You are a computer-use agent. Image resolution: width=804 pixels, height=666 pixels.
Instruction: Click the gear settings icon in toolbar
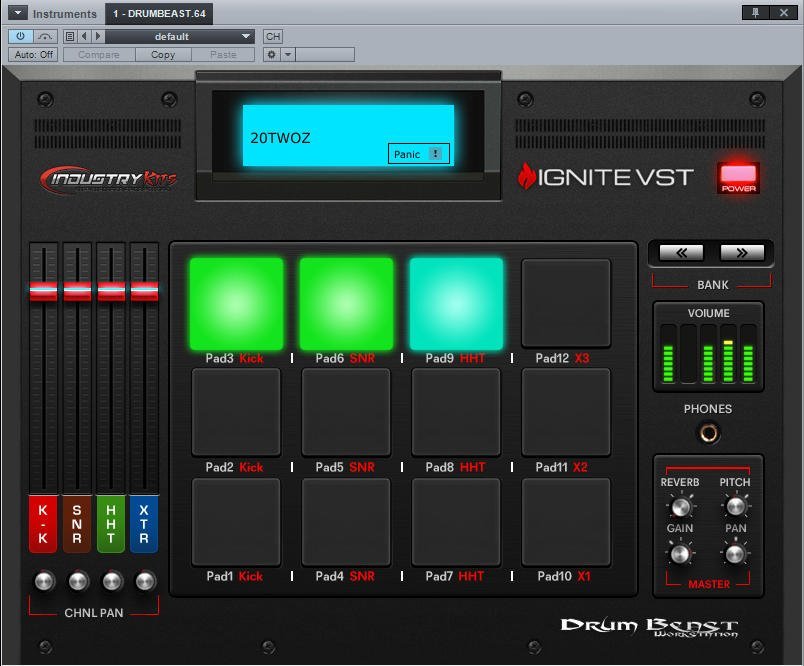click(x=270, y=55)
